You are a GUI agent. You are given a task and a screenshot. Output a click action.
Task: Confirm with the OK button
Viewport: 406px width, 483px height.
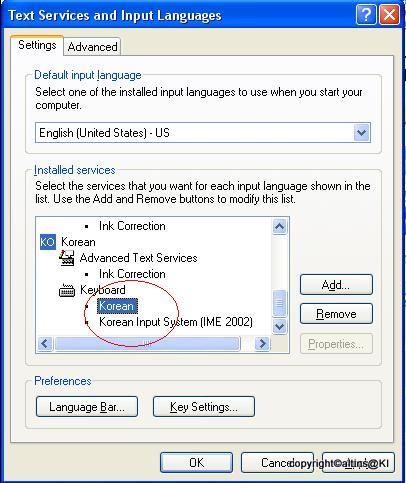(196, 463)
